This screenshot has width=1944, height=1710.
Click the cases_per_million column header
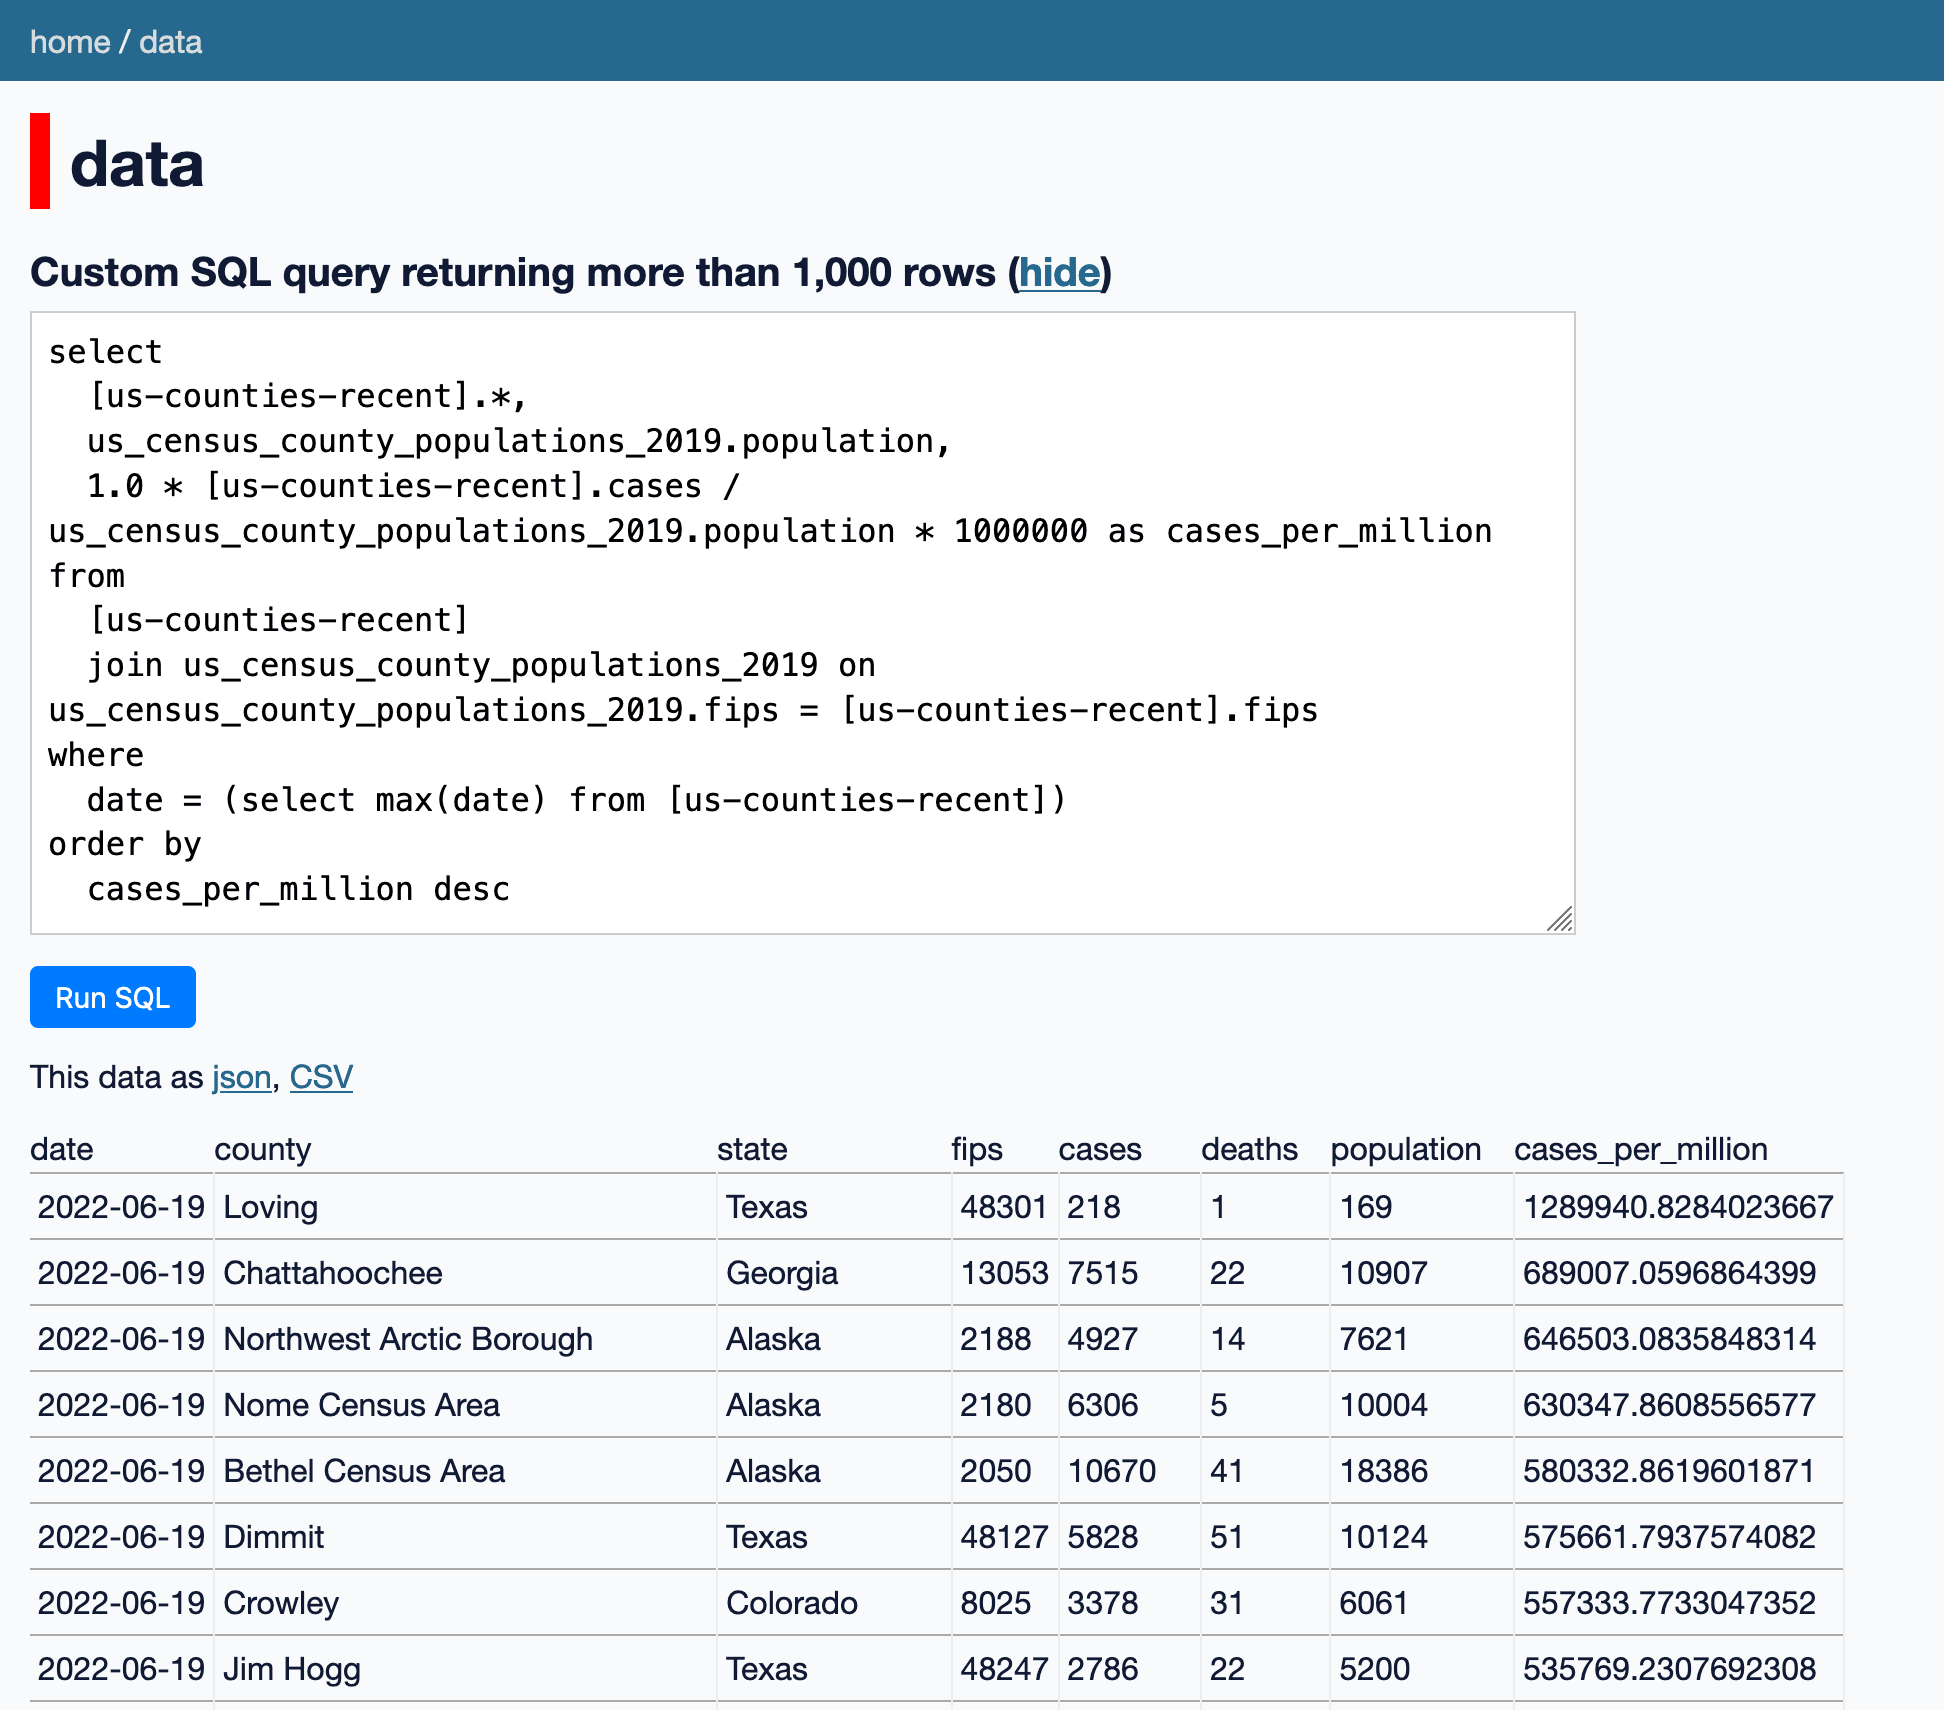(x=1641, y=1149)
